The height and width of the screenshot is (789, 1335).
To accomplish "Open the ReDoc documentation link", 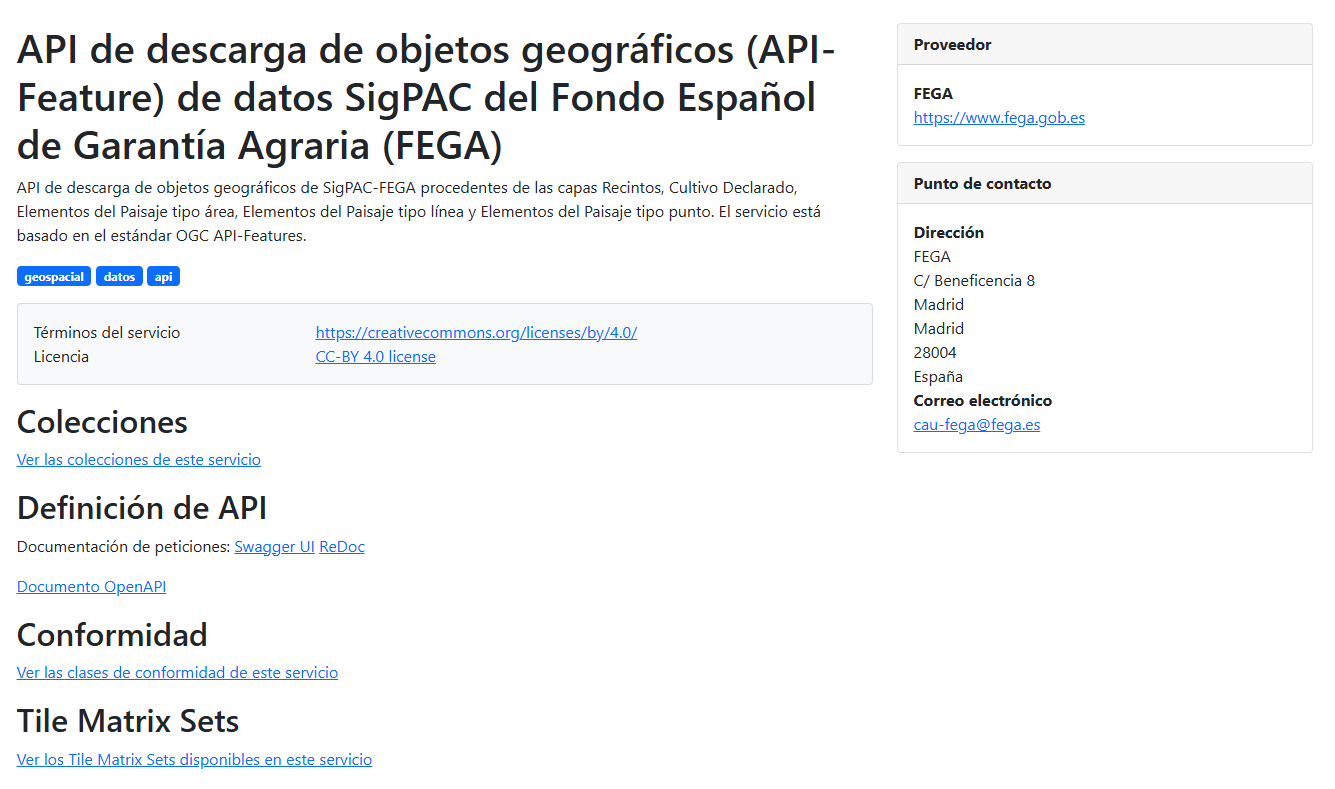I will tap(342, 547).
